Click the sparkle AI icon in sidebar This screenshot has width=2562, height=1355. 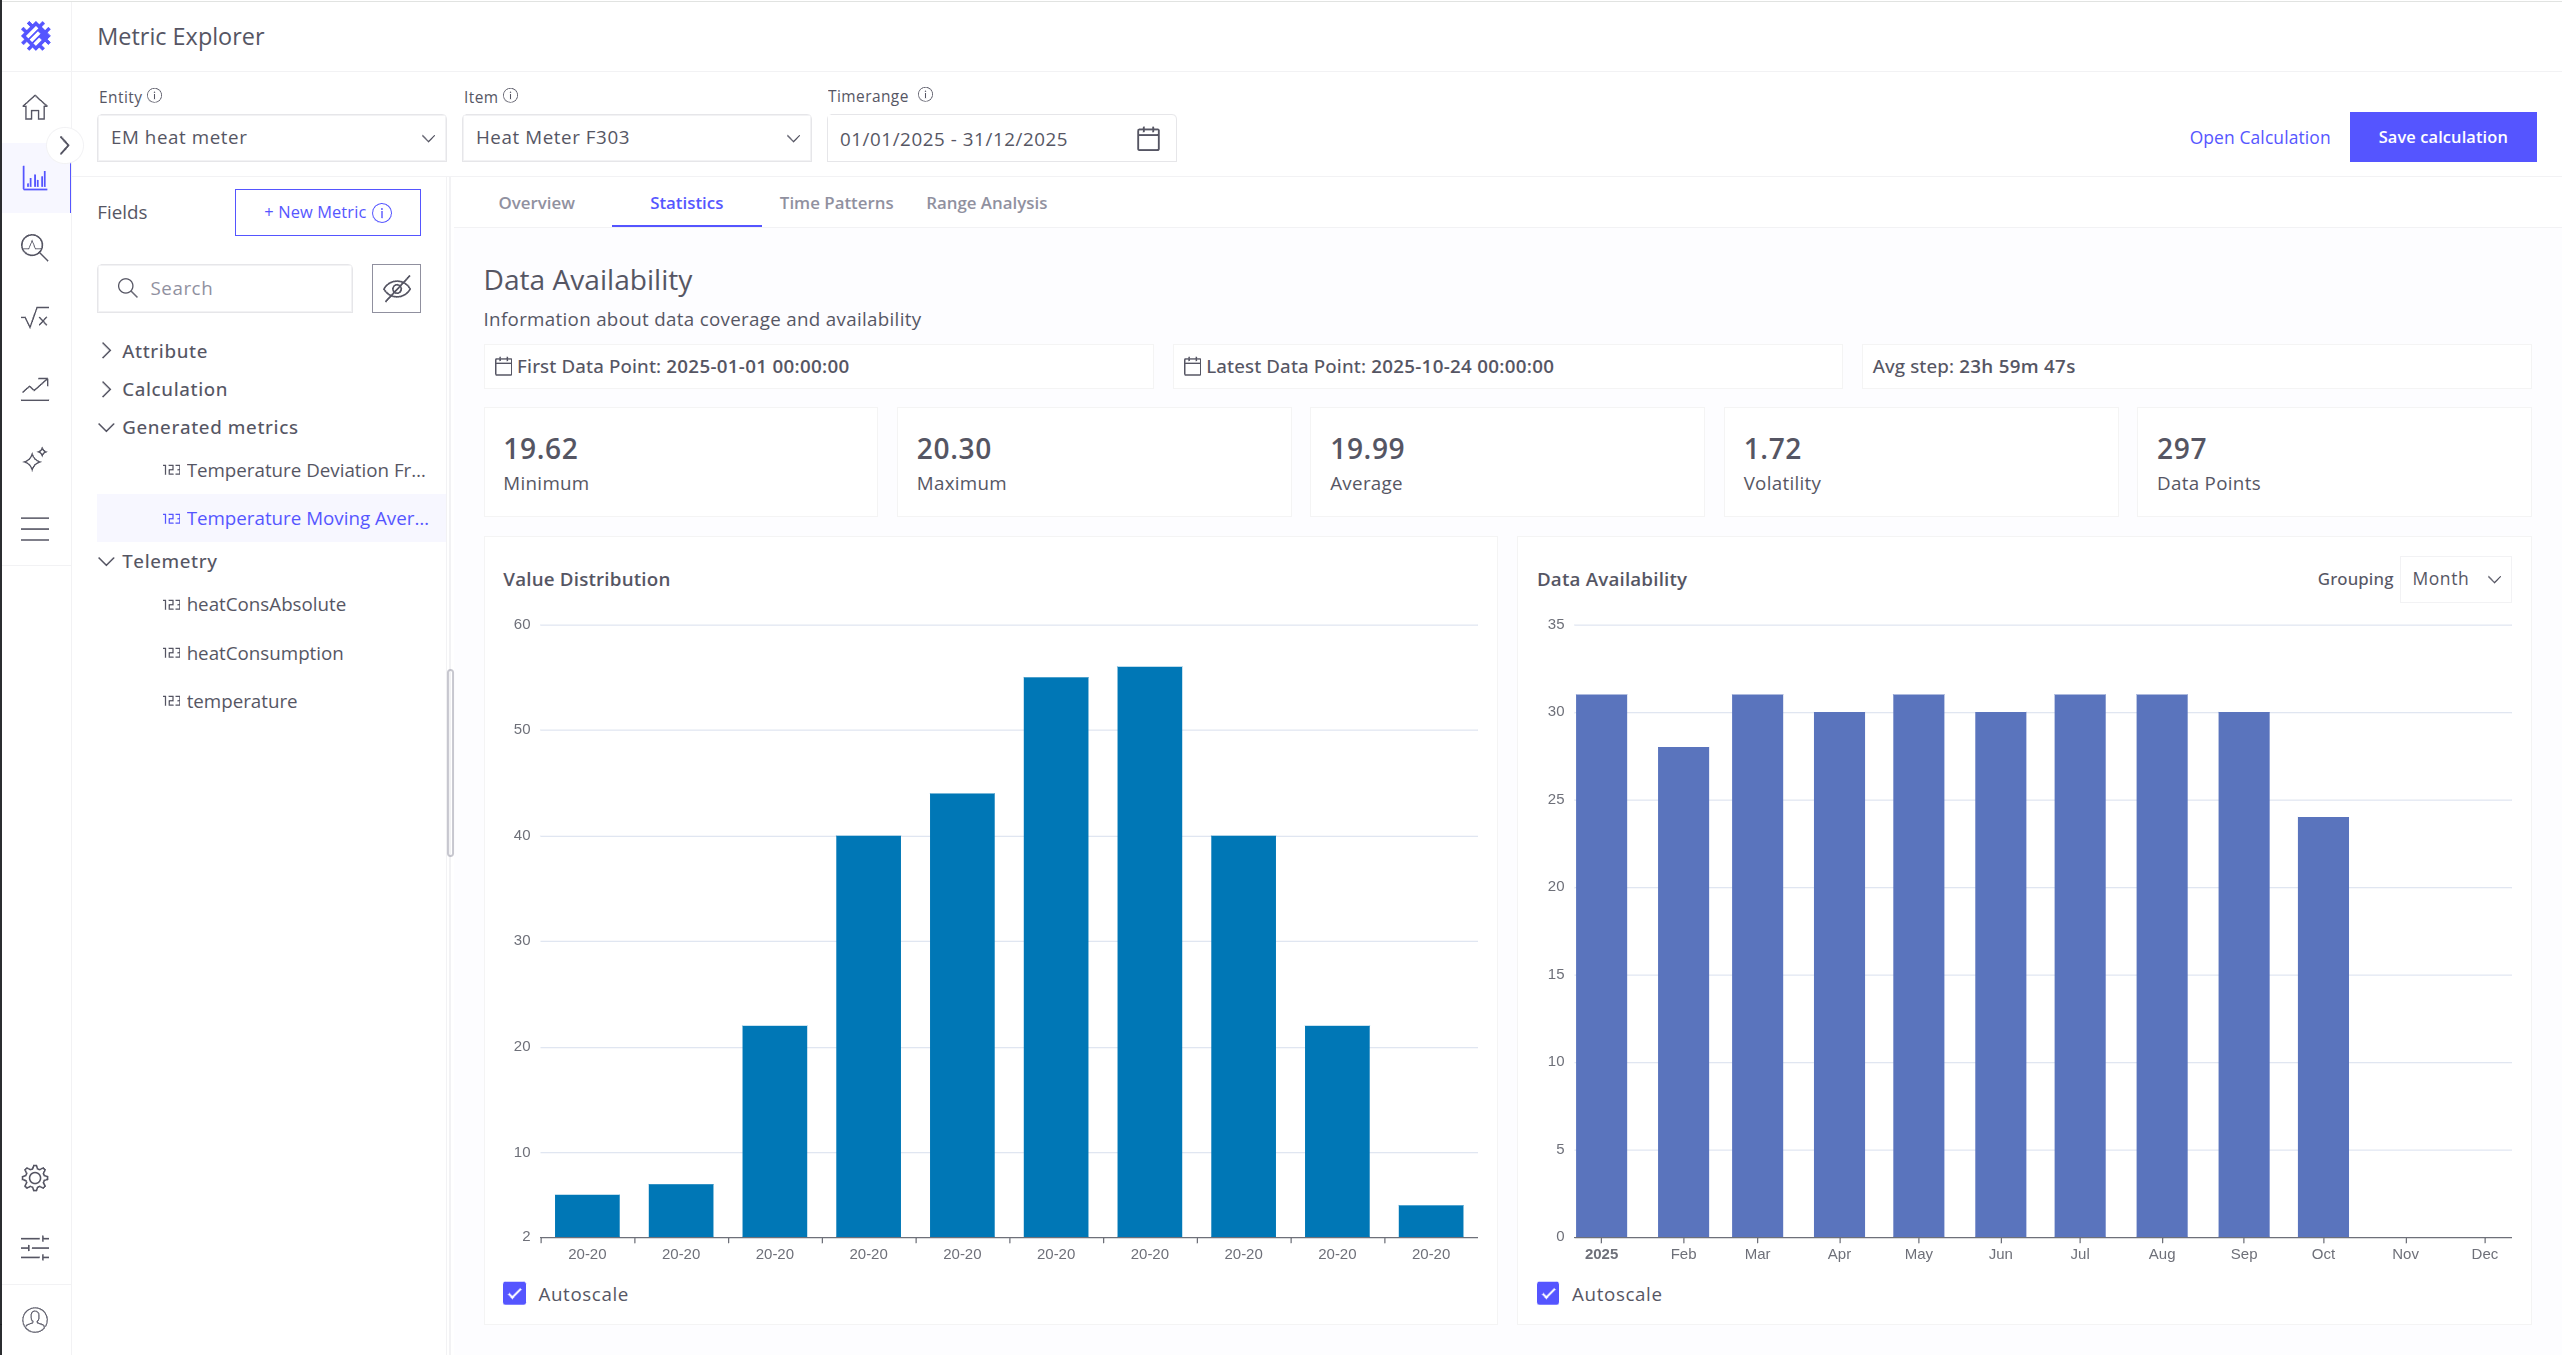(x=35, y=459)
